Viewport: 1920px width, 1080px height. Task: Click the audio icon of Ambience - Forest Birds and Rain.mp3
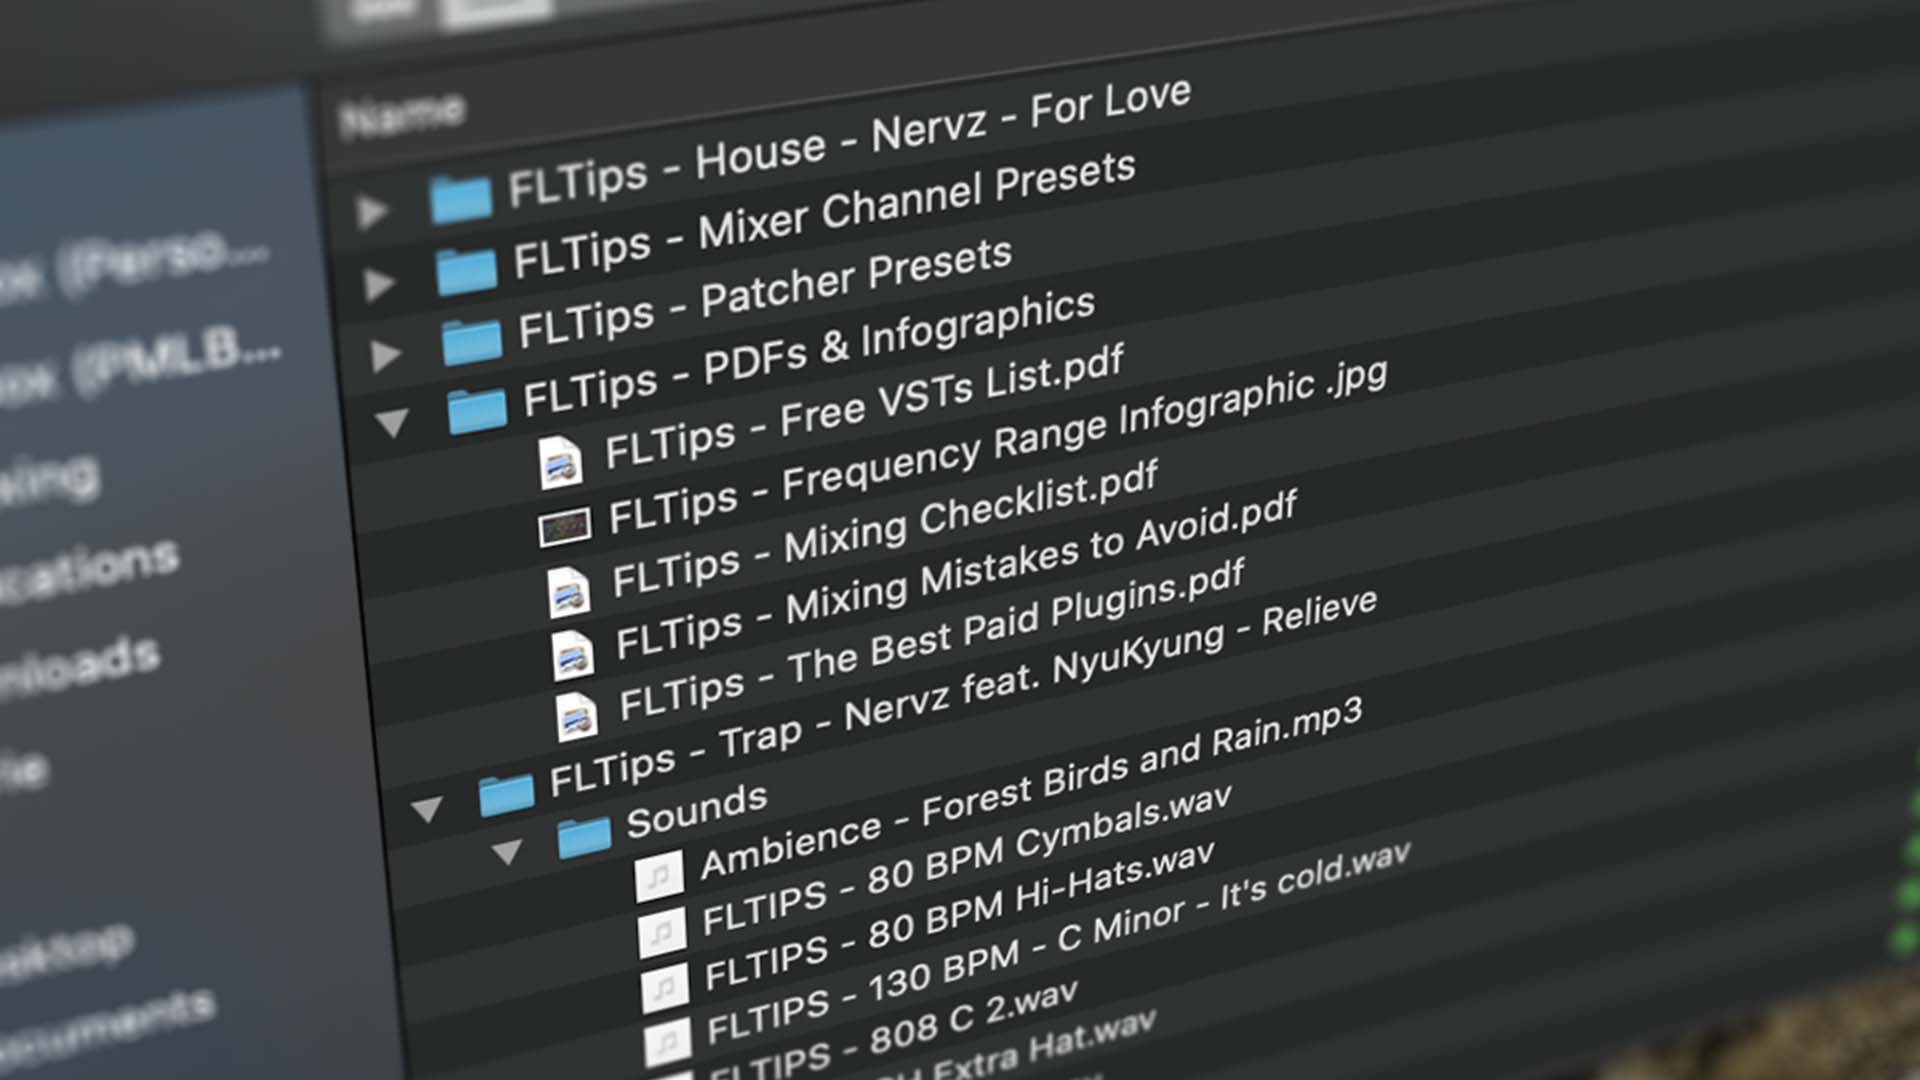pyautogui.click(x=659, y=877)
